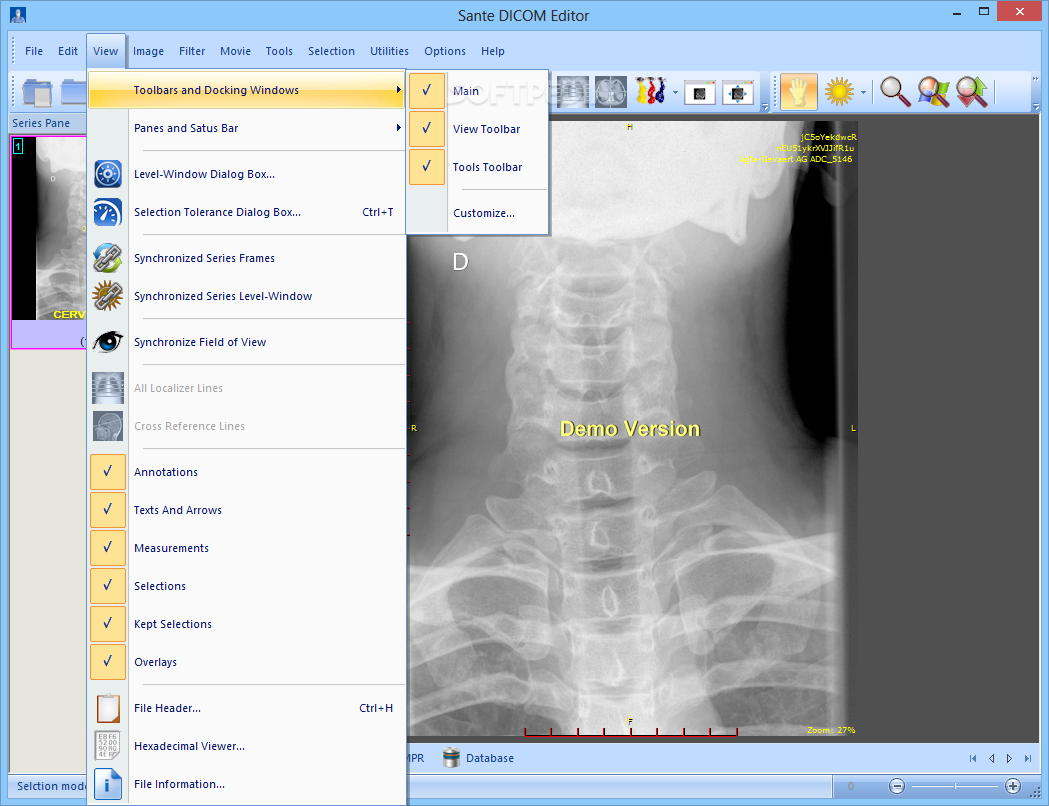Click the CT slice toolbar icon
Viewport: 1049px width, 806px height.
[x=611, y=92]
